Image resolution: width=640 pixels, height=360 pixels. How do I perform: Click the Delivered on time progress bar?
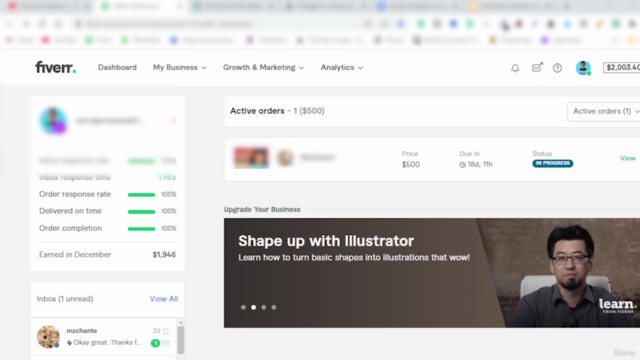141,211
